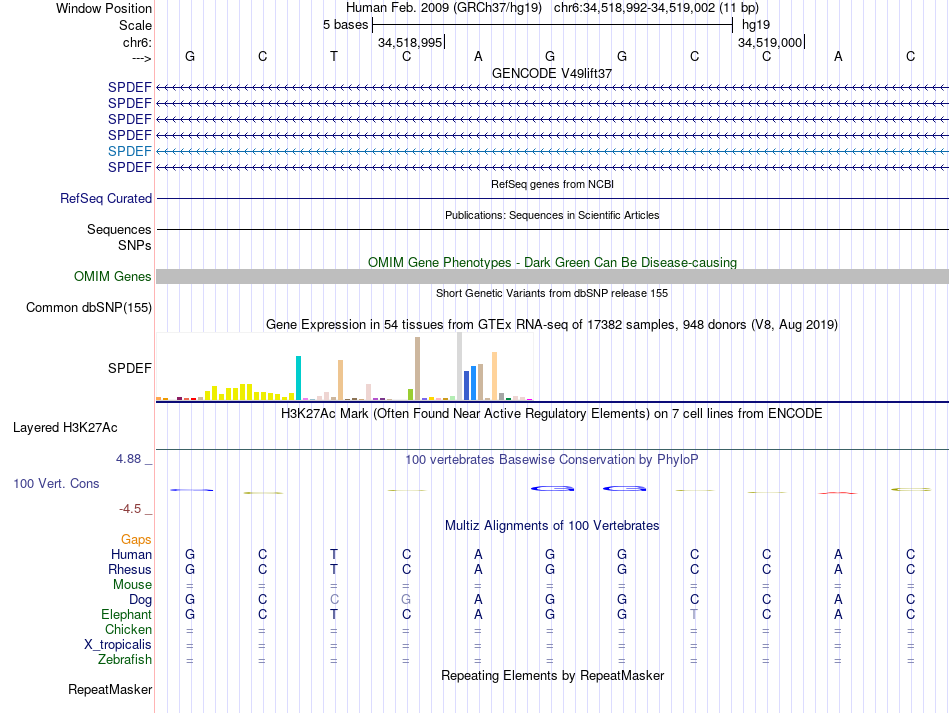The height and width of the screenshot is (713, 950).
Task: Click the SPDEF label beside the GTEx chart
Action: [130, 368]
